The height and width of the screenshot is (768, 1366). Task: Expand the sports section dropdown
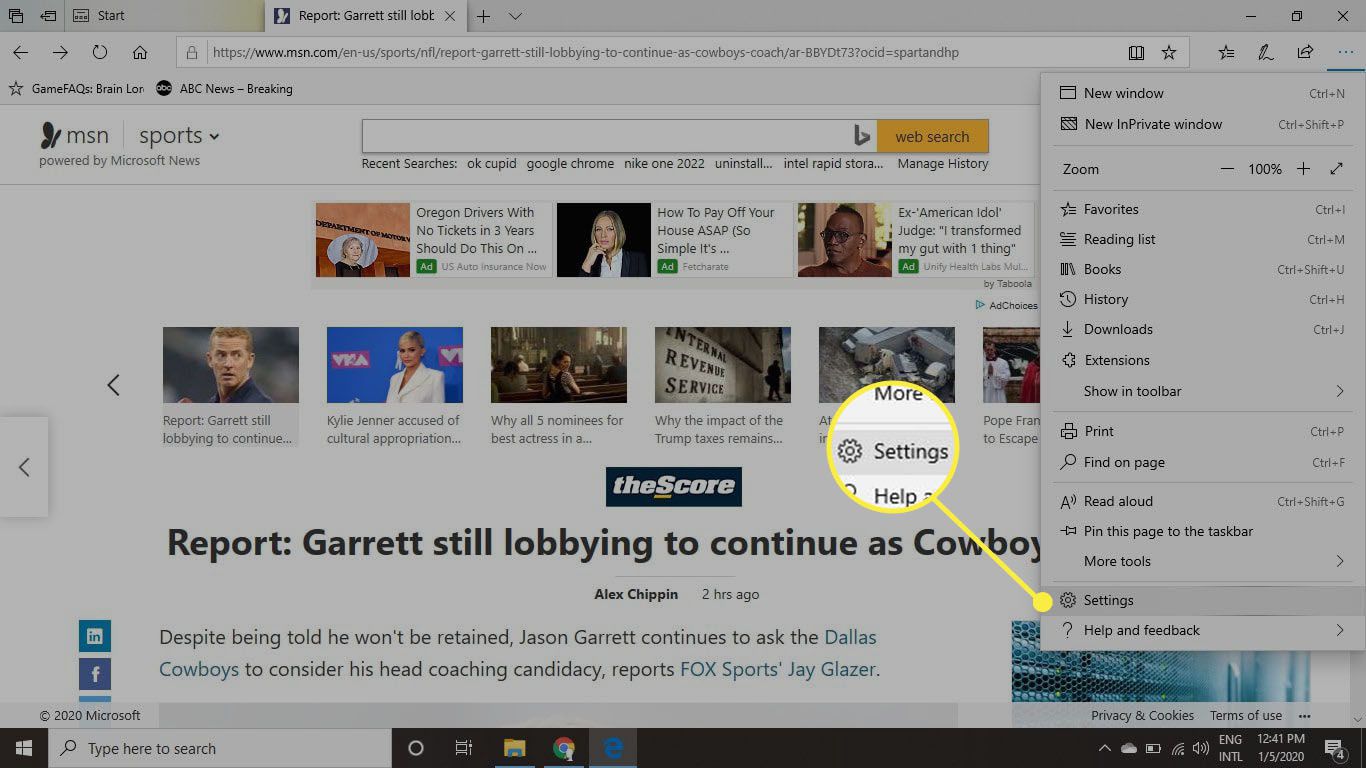[179, 136]
